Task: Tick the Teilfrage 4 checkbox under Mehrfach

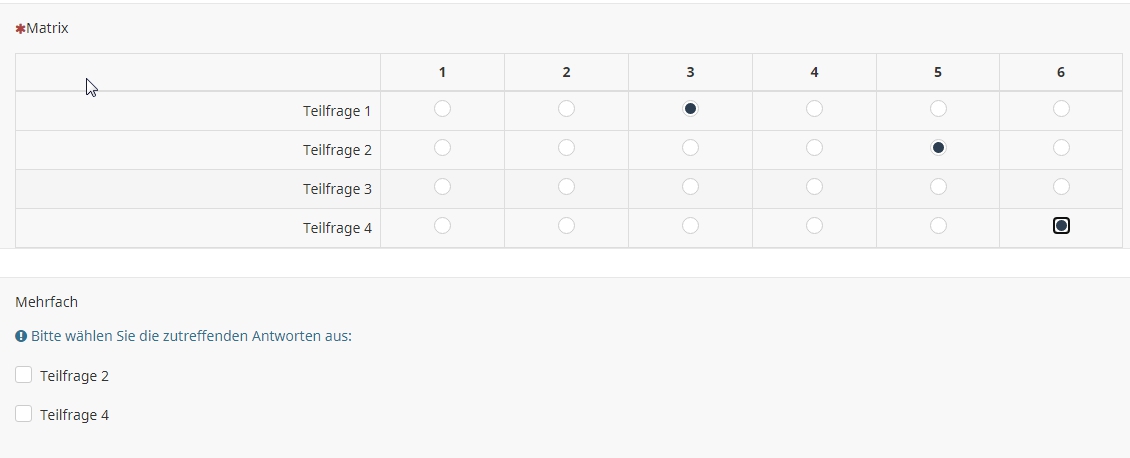Action: [x=24, y=414]
